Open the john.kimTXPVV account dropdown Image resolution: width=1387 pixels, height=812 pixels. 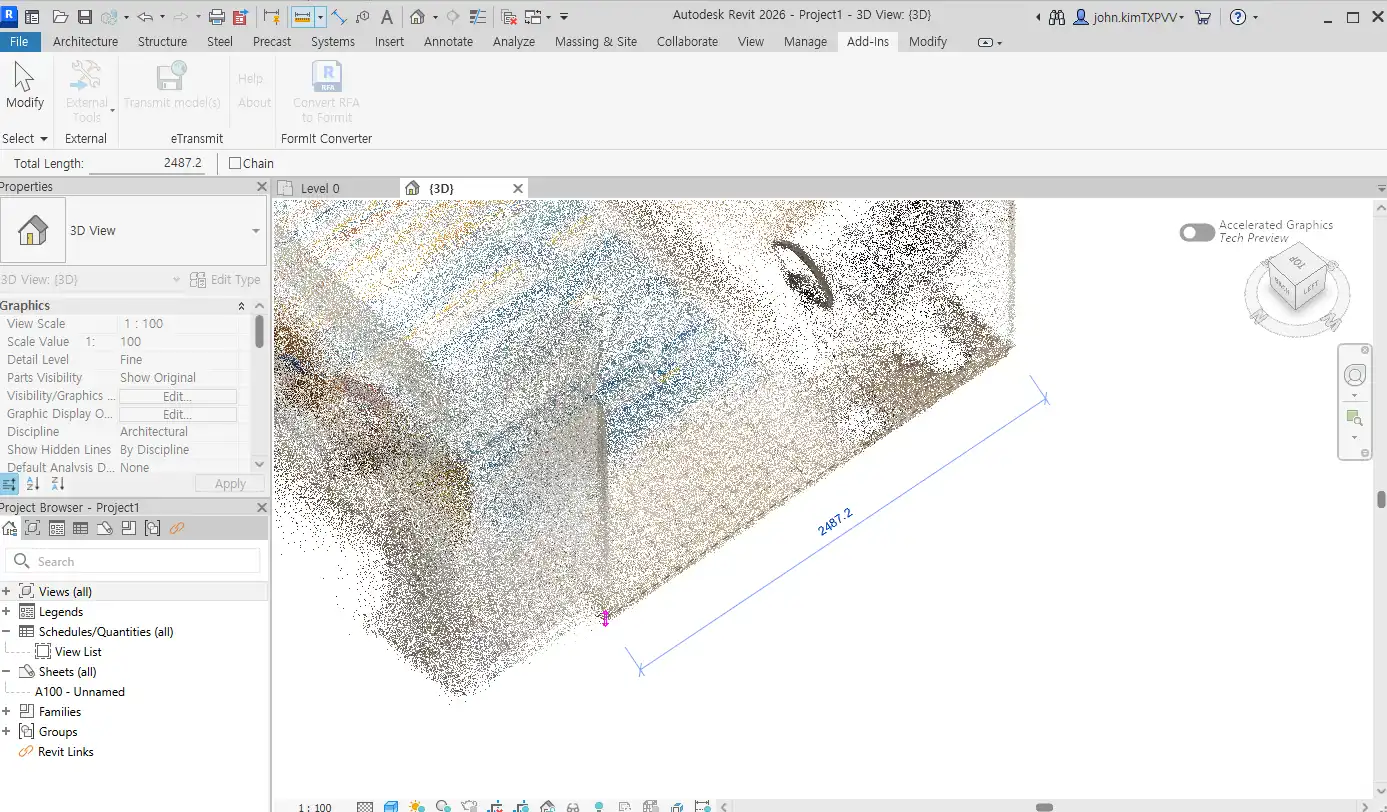[1134, 17]
